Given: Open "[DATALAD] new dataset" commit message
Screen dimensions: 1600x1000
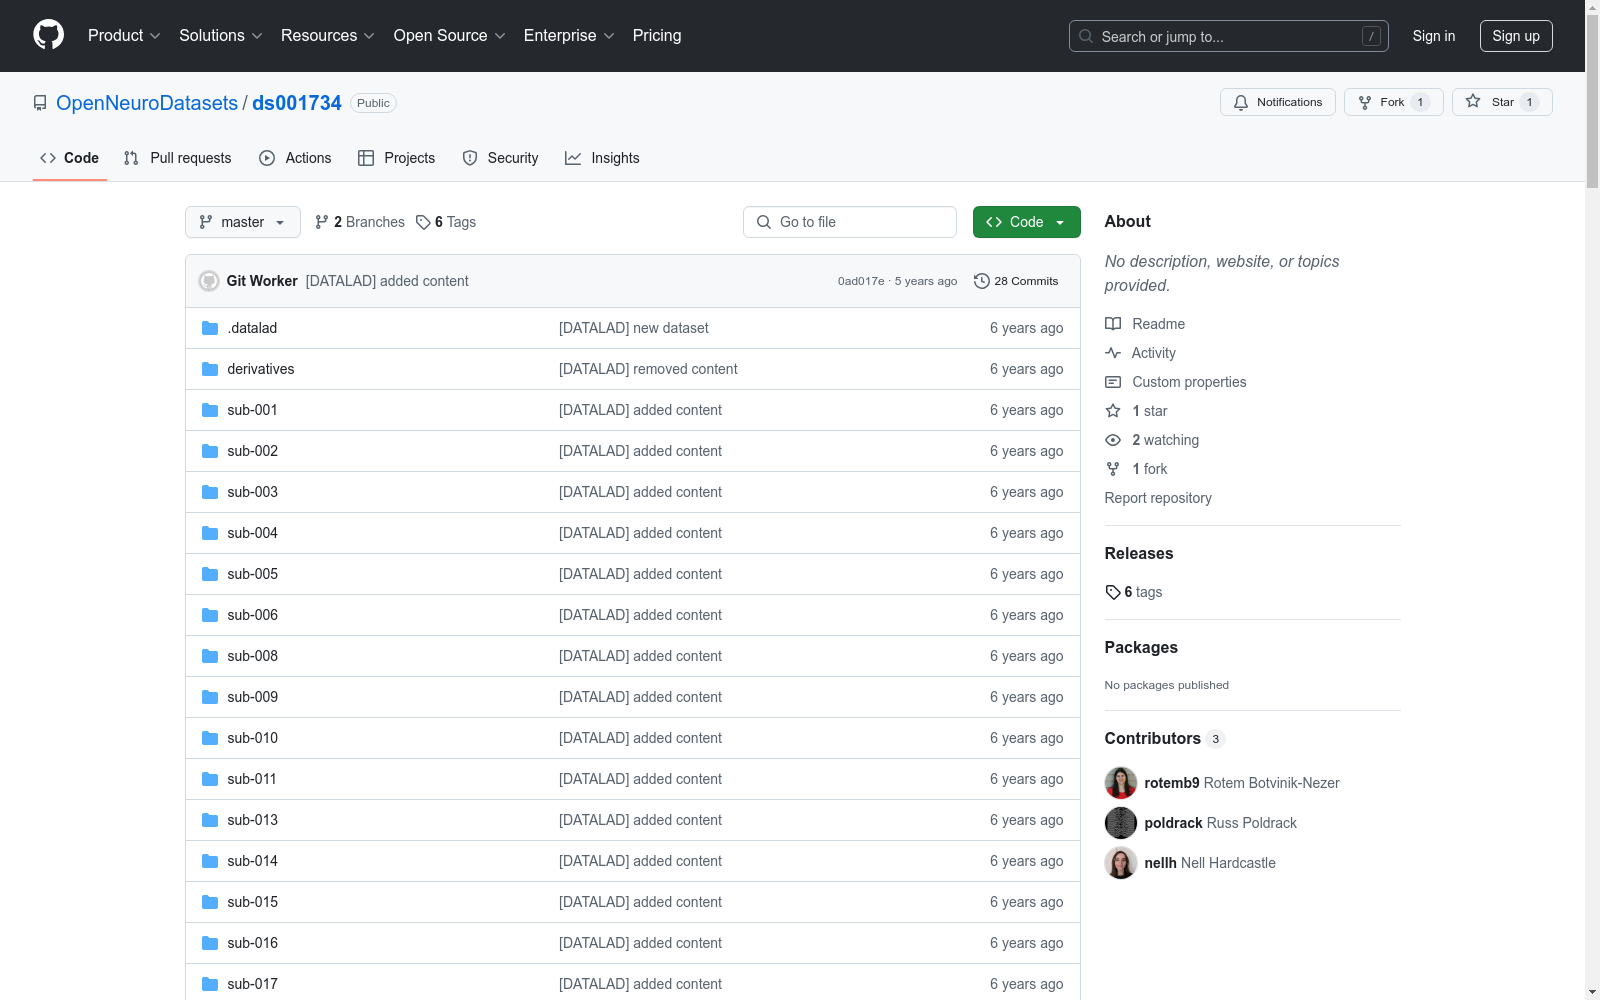Looking at the screenshot, I should 634,328.
